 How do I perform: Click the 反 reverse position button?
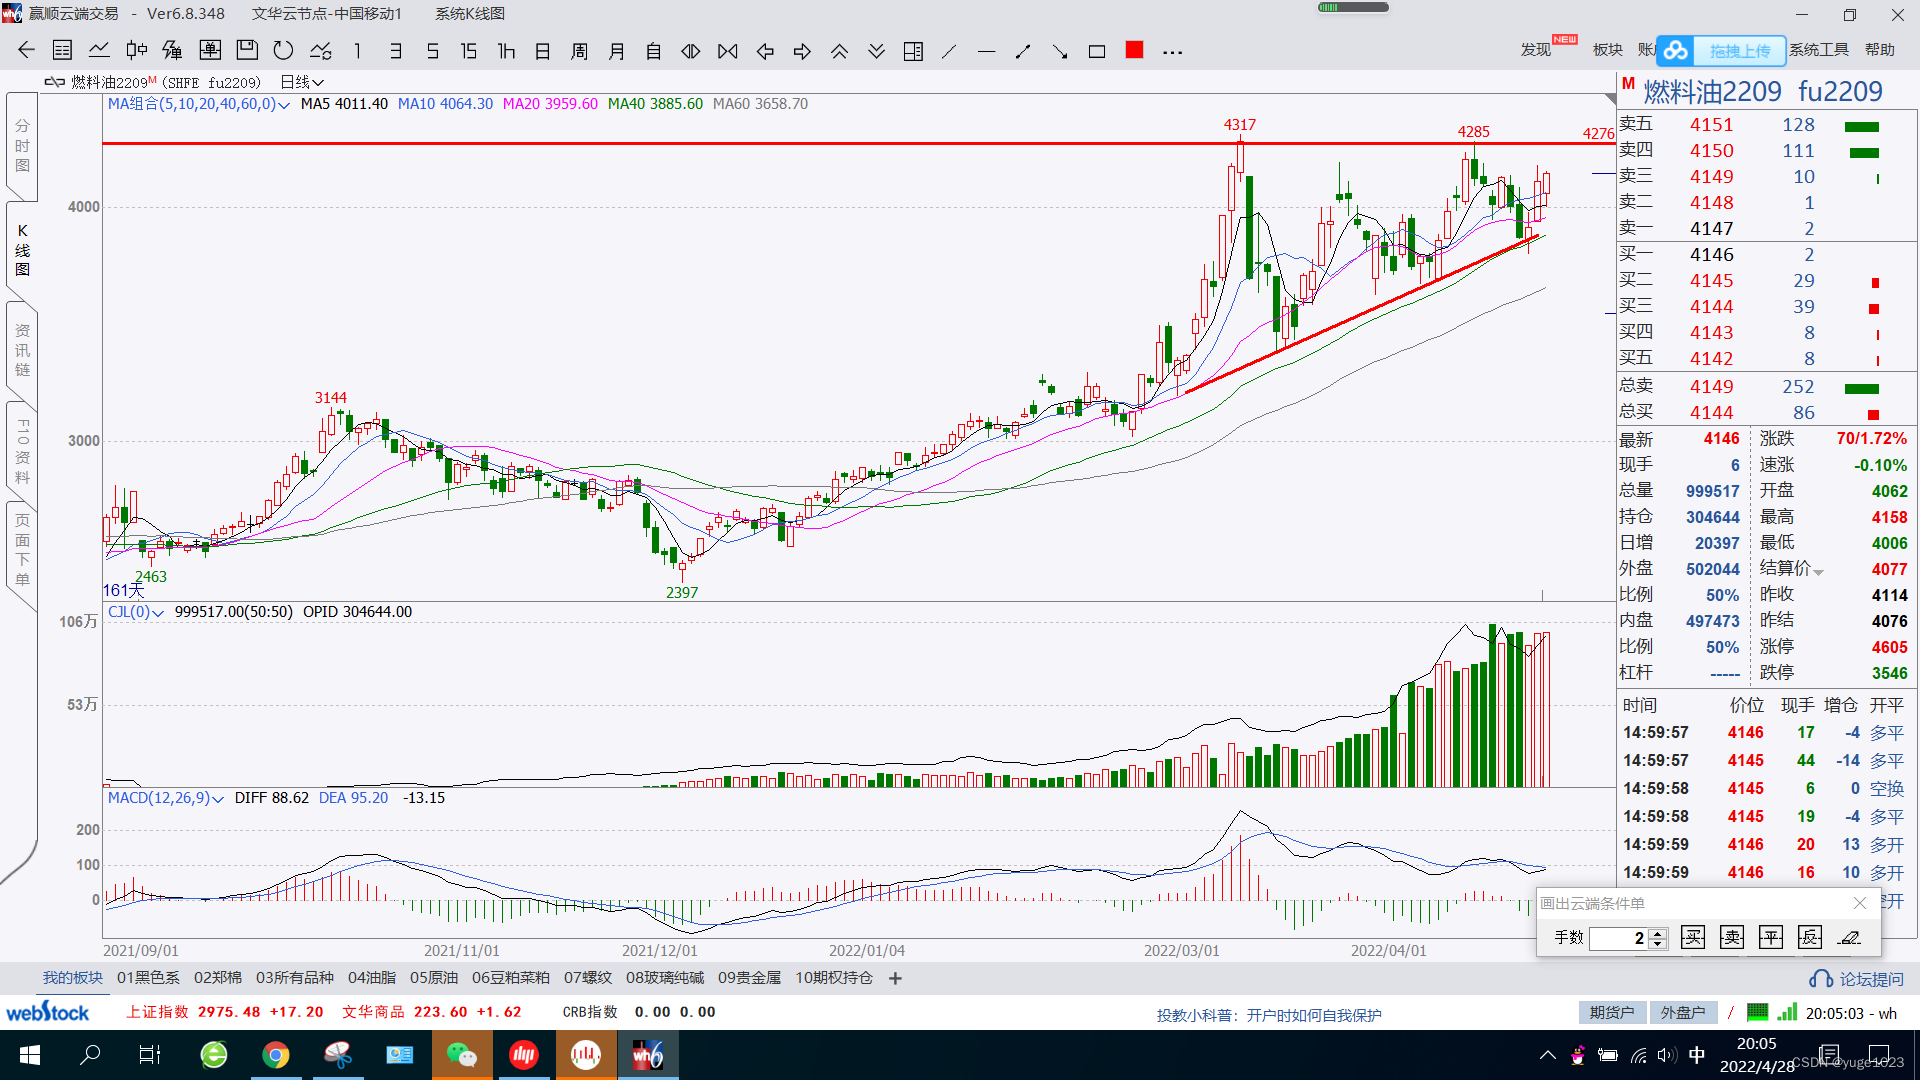tap(1810, 937)
